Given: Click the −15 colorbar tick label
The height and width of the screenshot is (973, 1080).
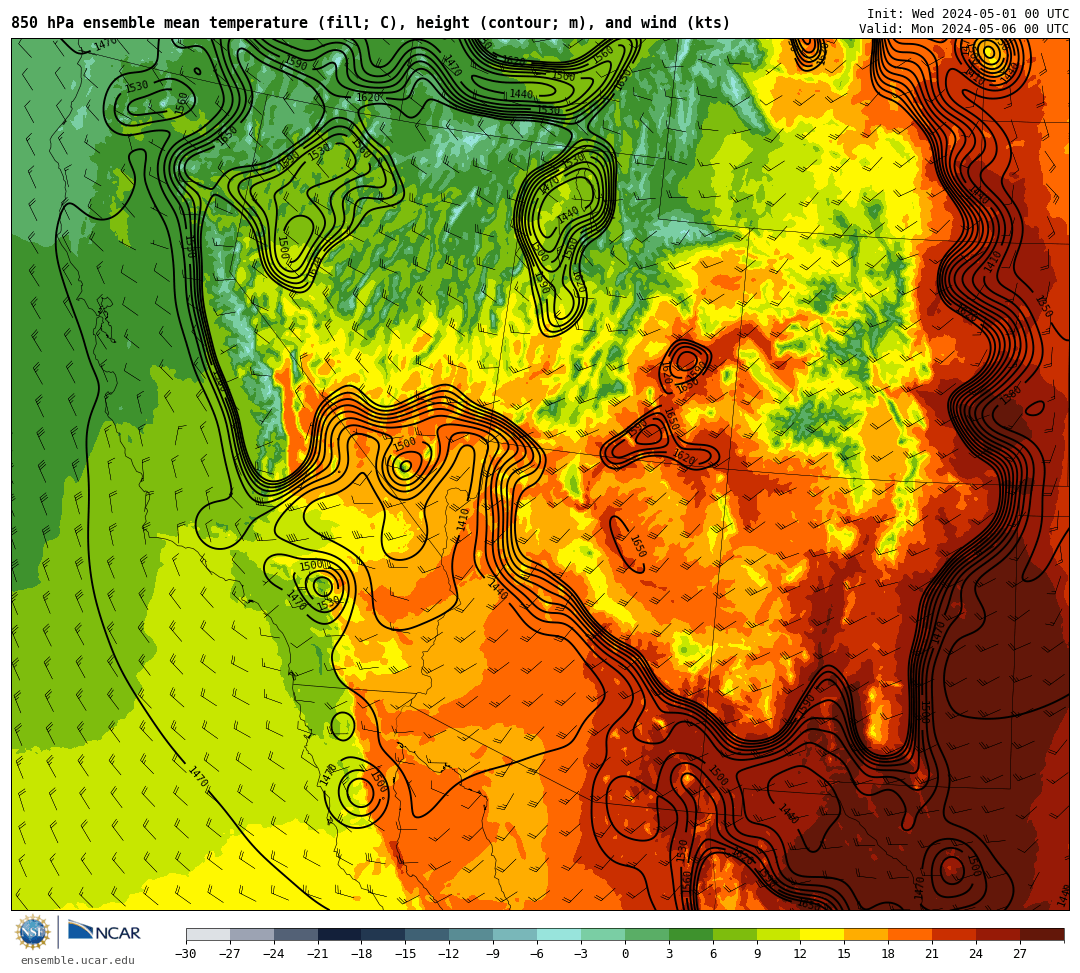Looking at the screenshot, I should (405, 954).
